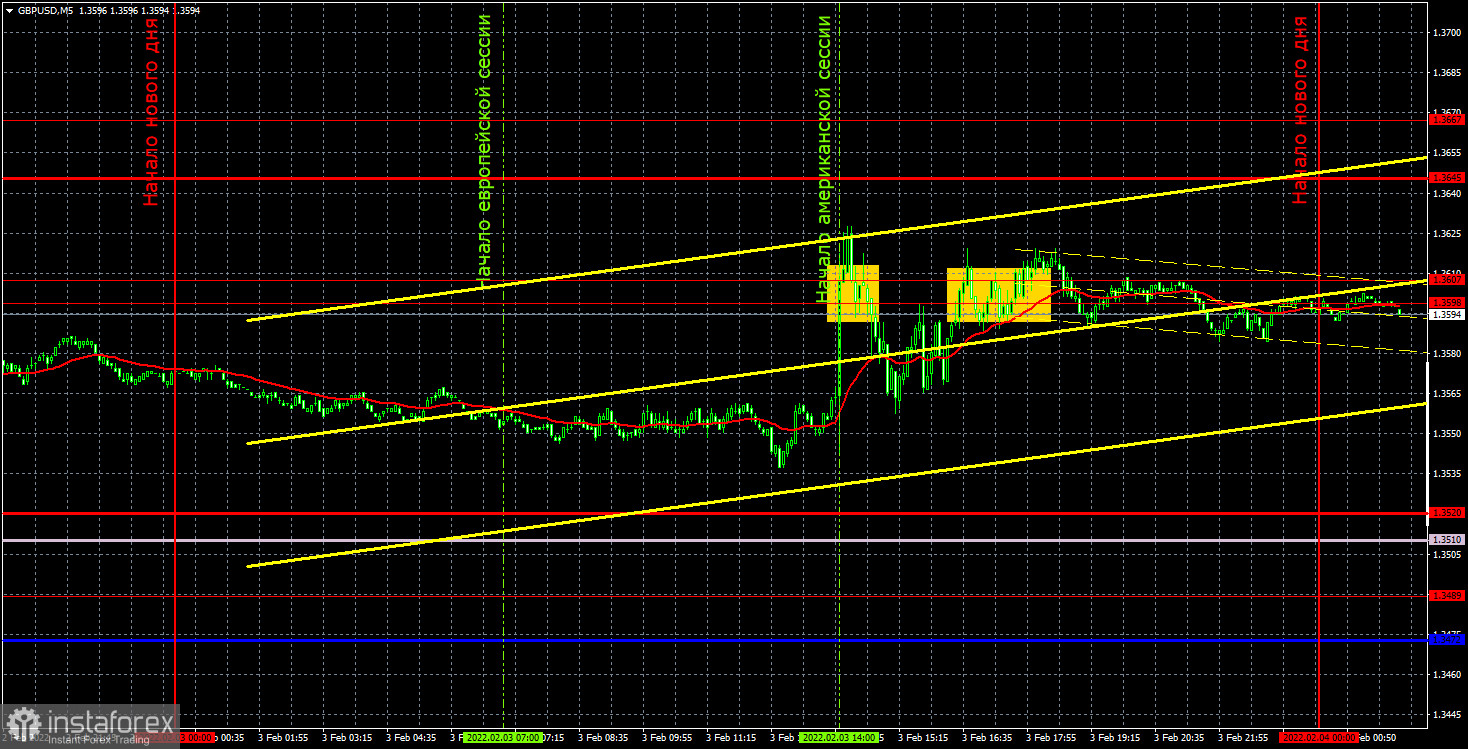The height and width of the screenshot is (749, 1468).
Task: Click the green 2022.02.03 14:00 time tag
Action: pos(840,738)
